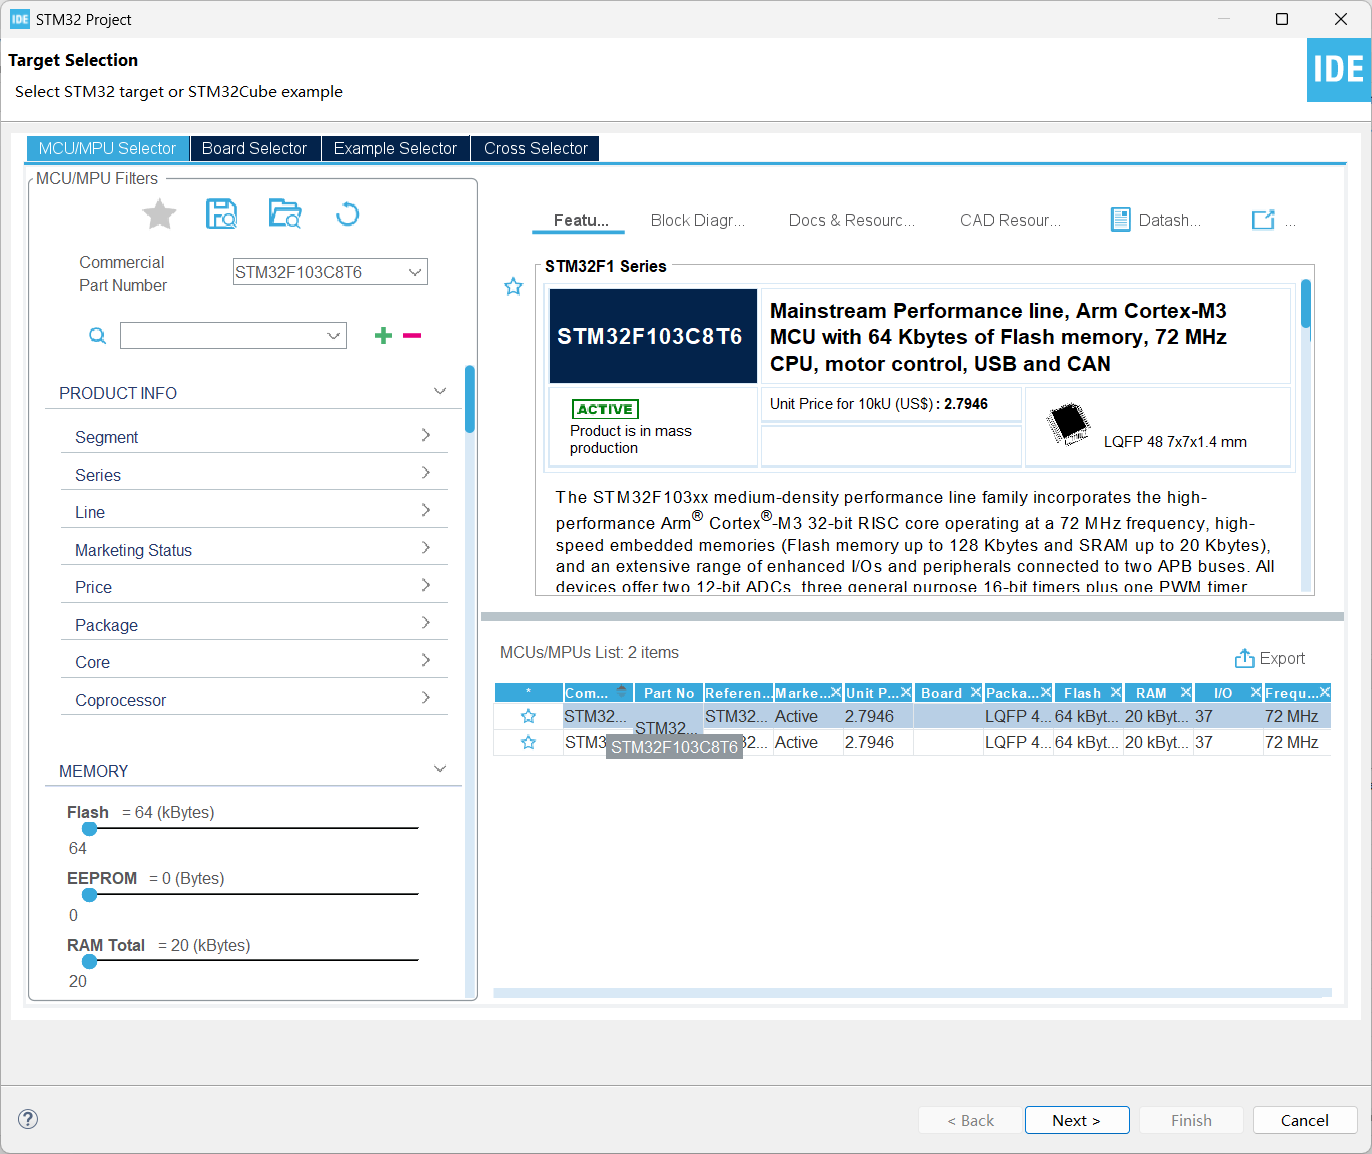The image size is (1372, 1154).
Task: Star the second MCU list row
Action: point(528,742)
